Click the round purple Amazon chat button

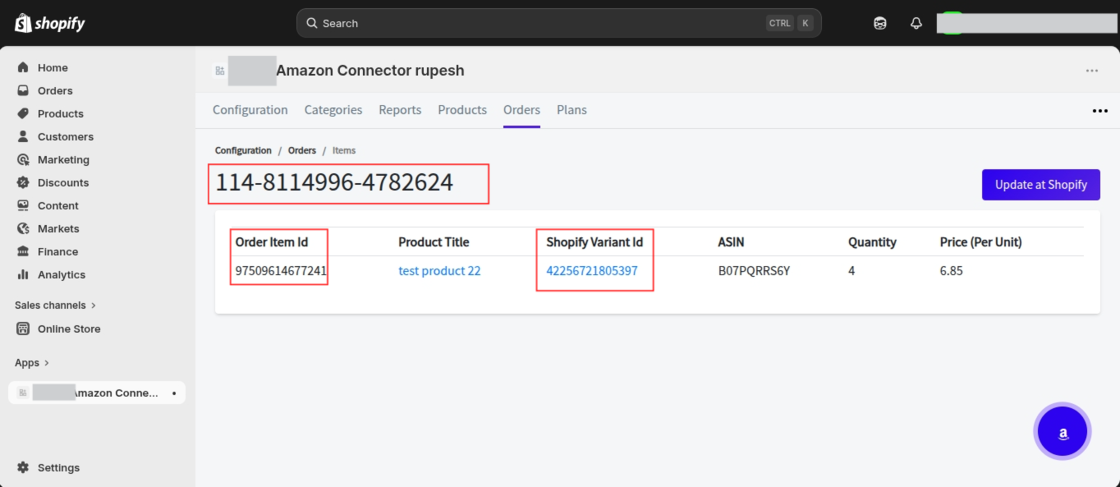[1062, 432]
